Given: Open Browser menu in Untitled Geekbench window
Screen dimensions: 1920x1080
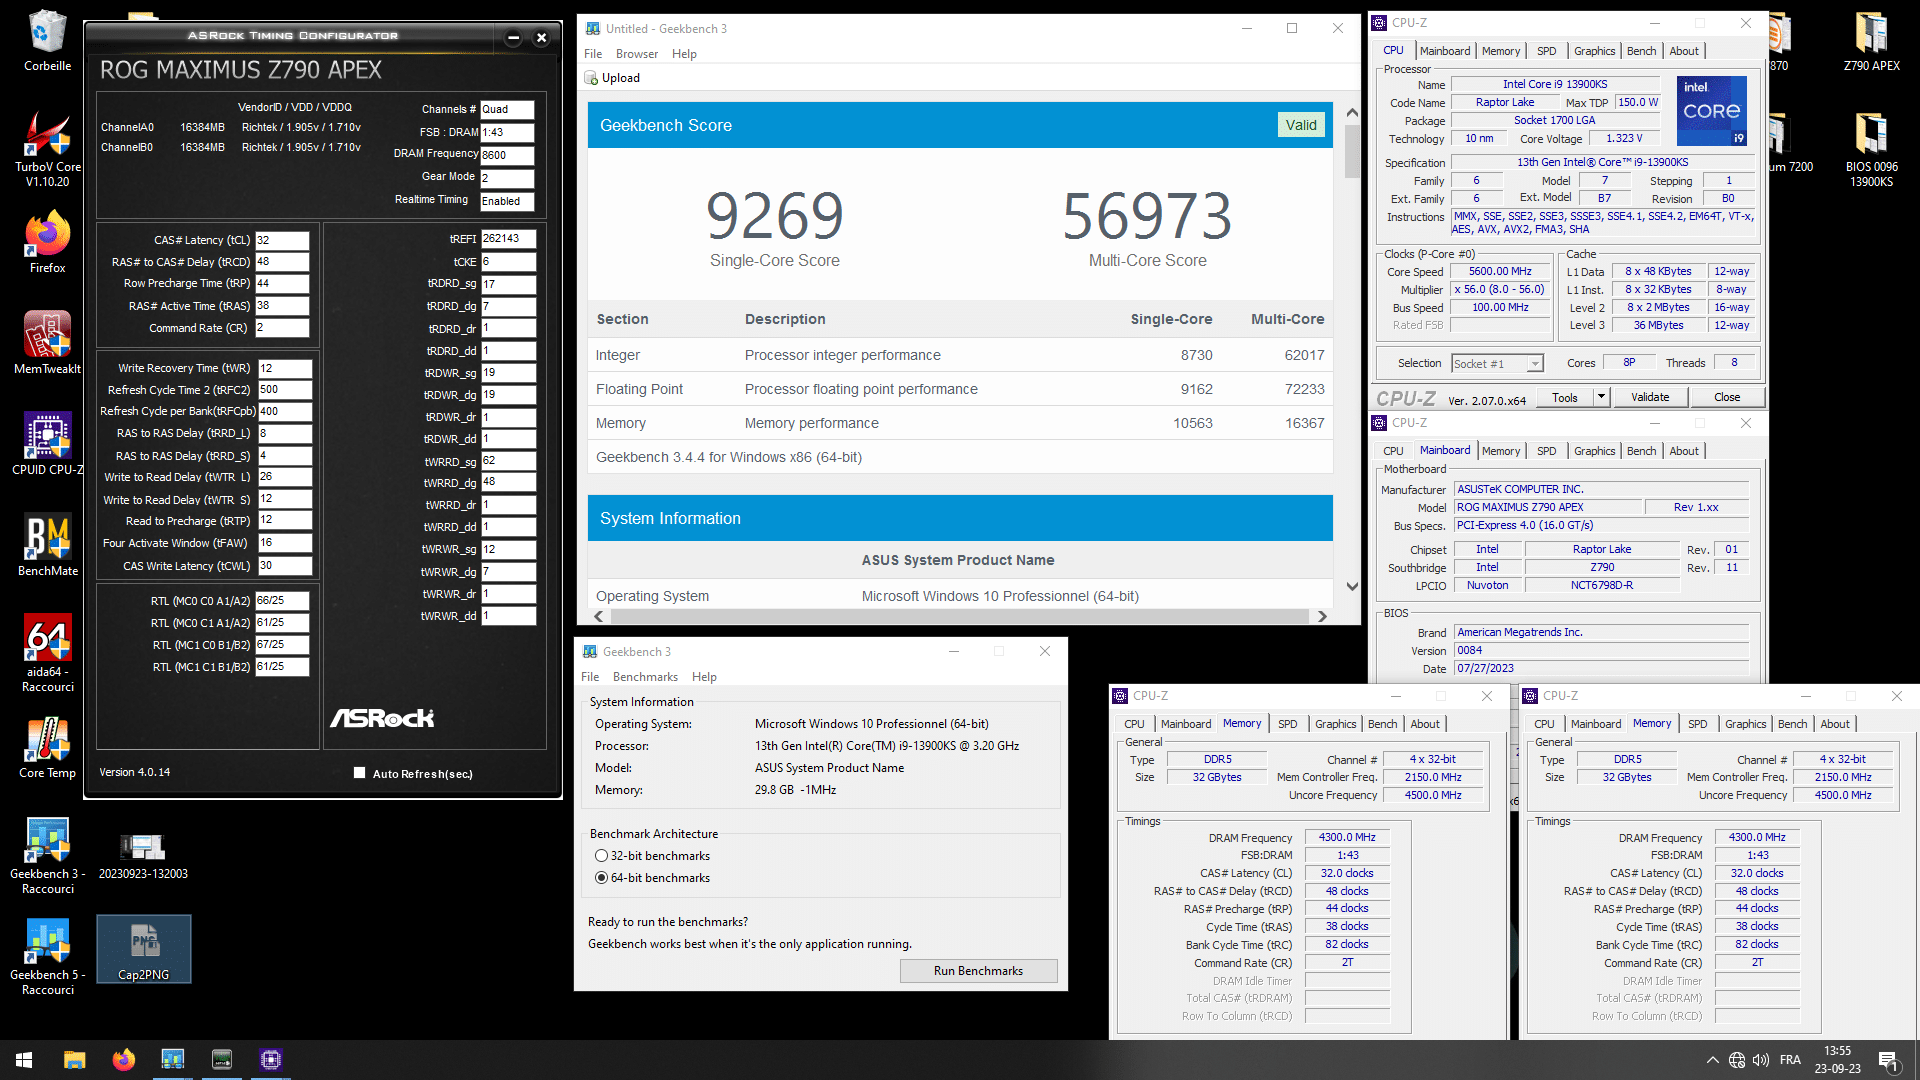Looking at the screenshot, I should point(636,54).
